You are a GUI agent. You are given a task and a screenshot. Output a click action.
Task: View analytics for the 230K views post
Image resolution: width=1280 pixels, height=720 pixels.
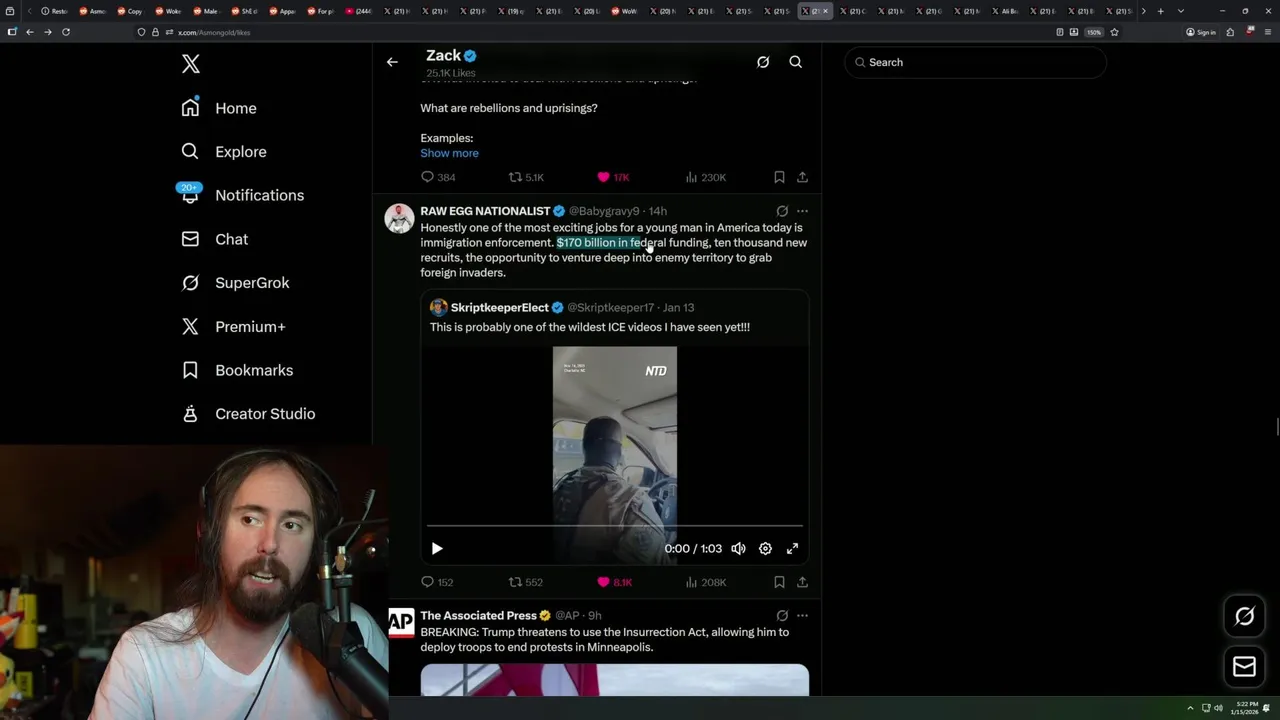click(705, 177)
